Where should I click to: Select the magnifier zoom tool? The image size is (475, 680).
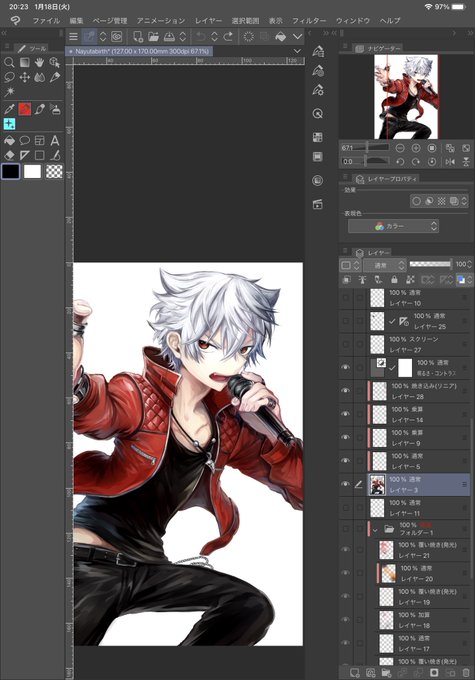point(9,63)
